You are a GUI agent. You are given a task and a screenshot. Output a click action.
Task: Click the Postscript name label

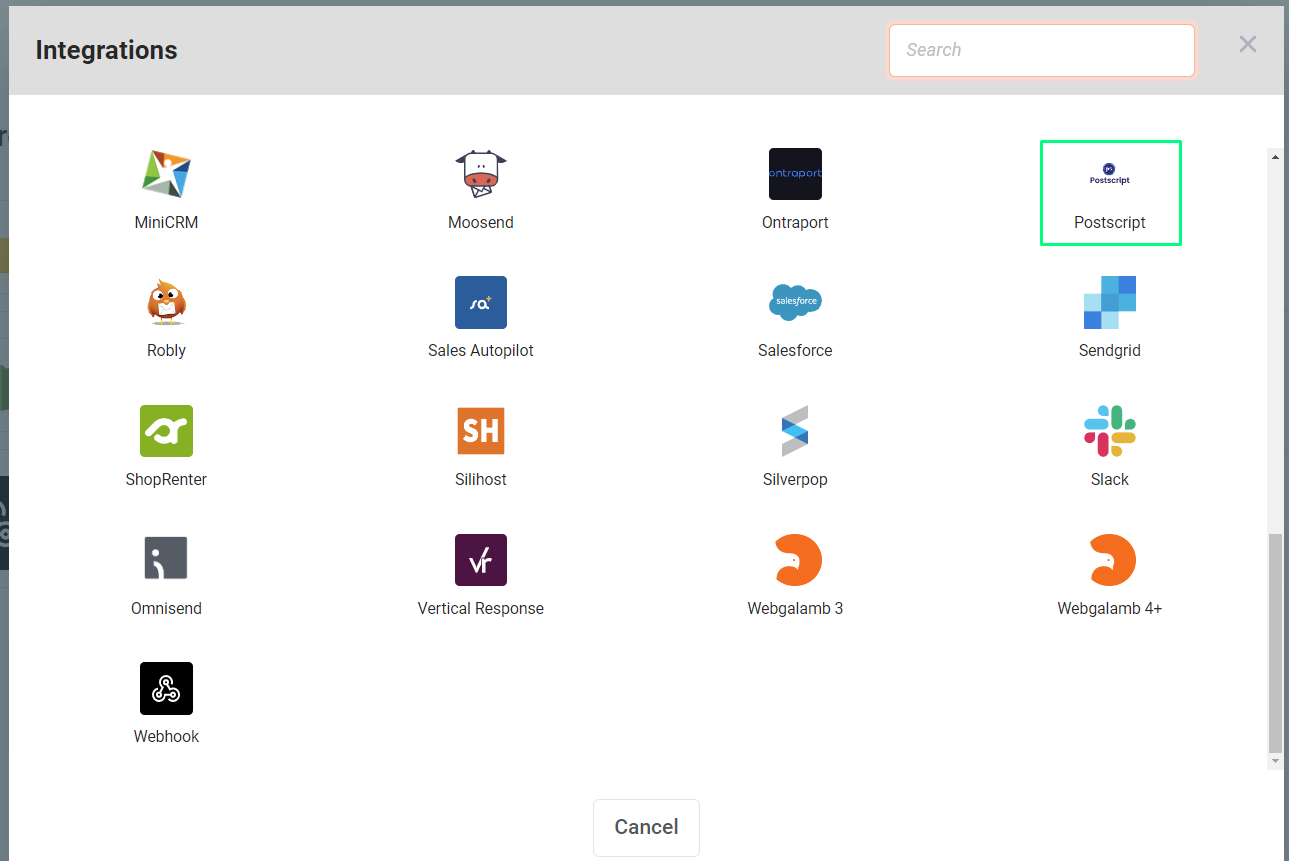[1110, 222]
